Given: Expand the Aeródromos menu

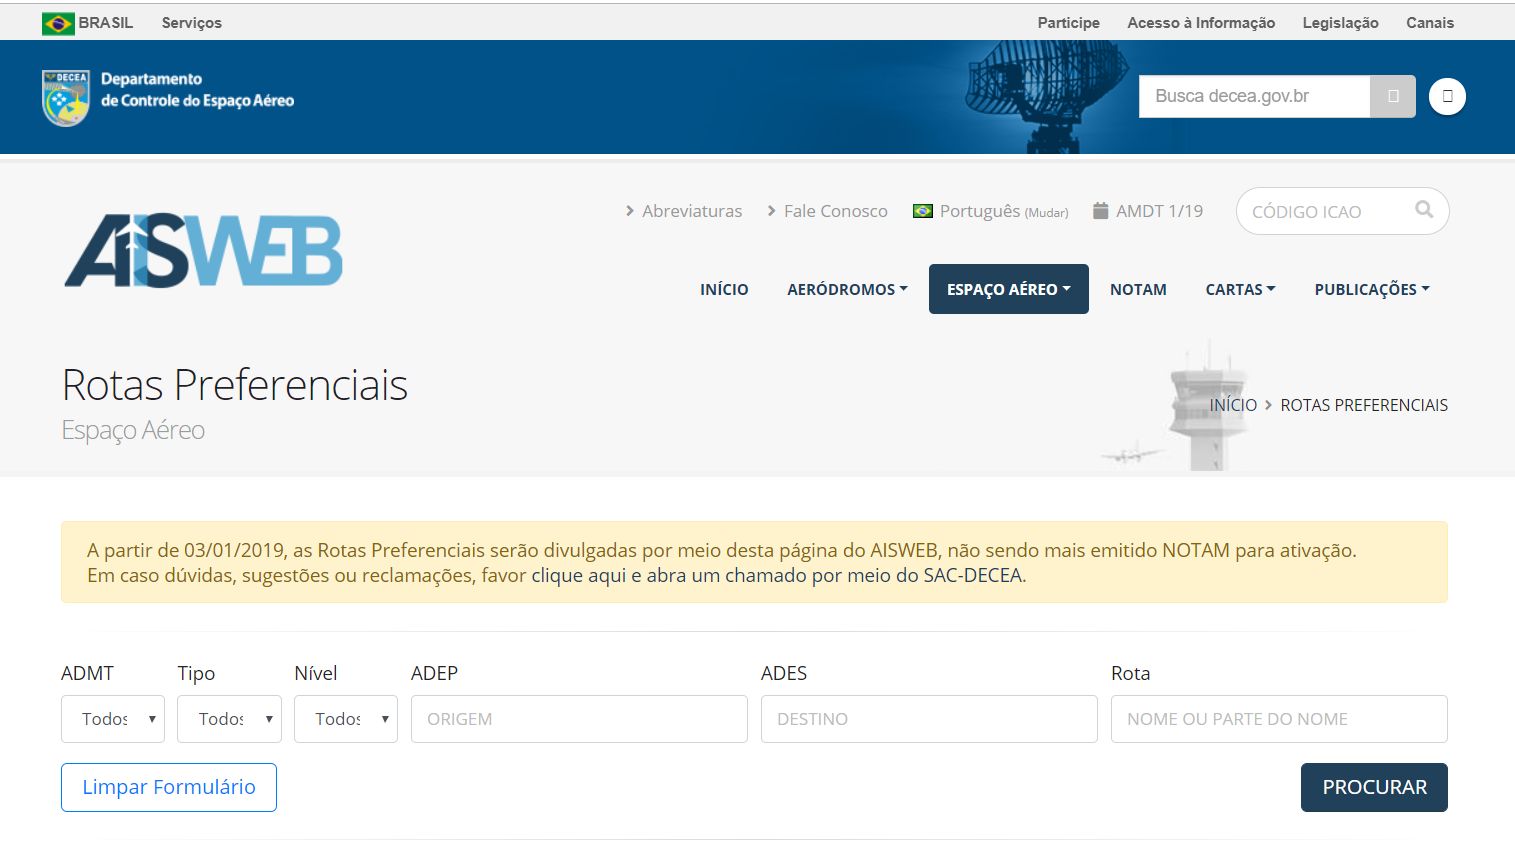Looking at the screenshot, I should coord(847,289).
